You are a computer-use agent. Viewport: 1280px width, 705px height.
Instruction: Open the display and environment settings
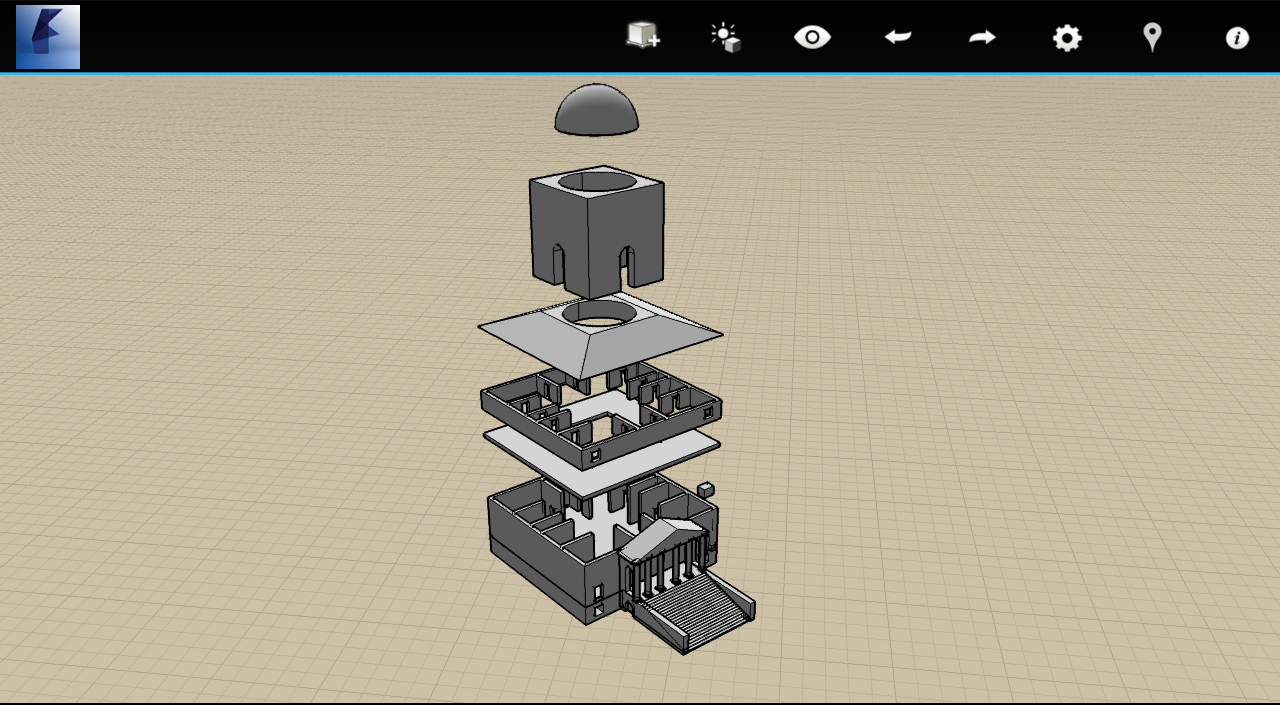[725, 37]
